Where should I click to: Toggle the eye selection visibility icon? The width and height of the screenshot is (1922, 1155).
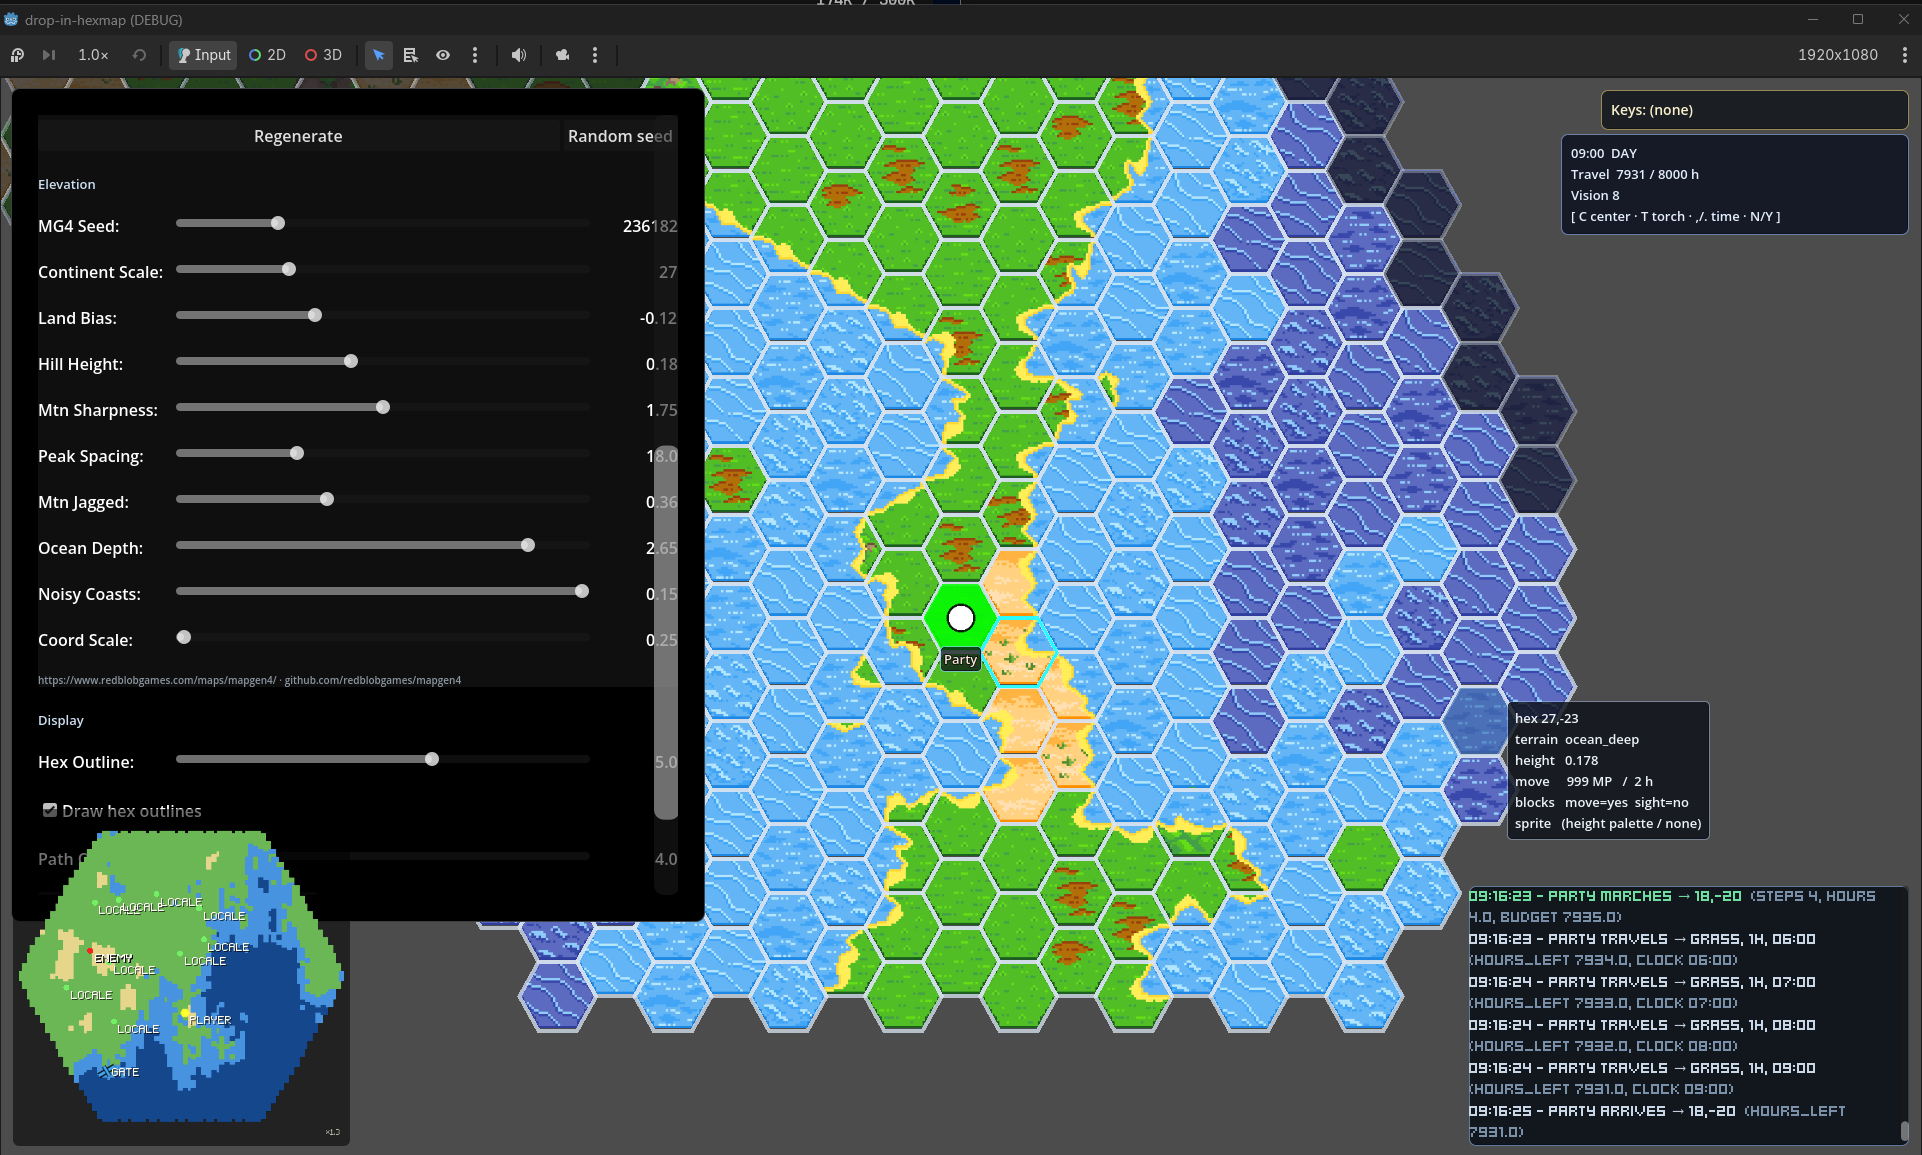click(442, 55)
